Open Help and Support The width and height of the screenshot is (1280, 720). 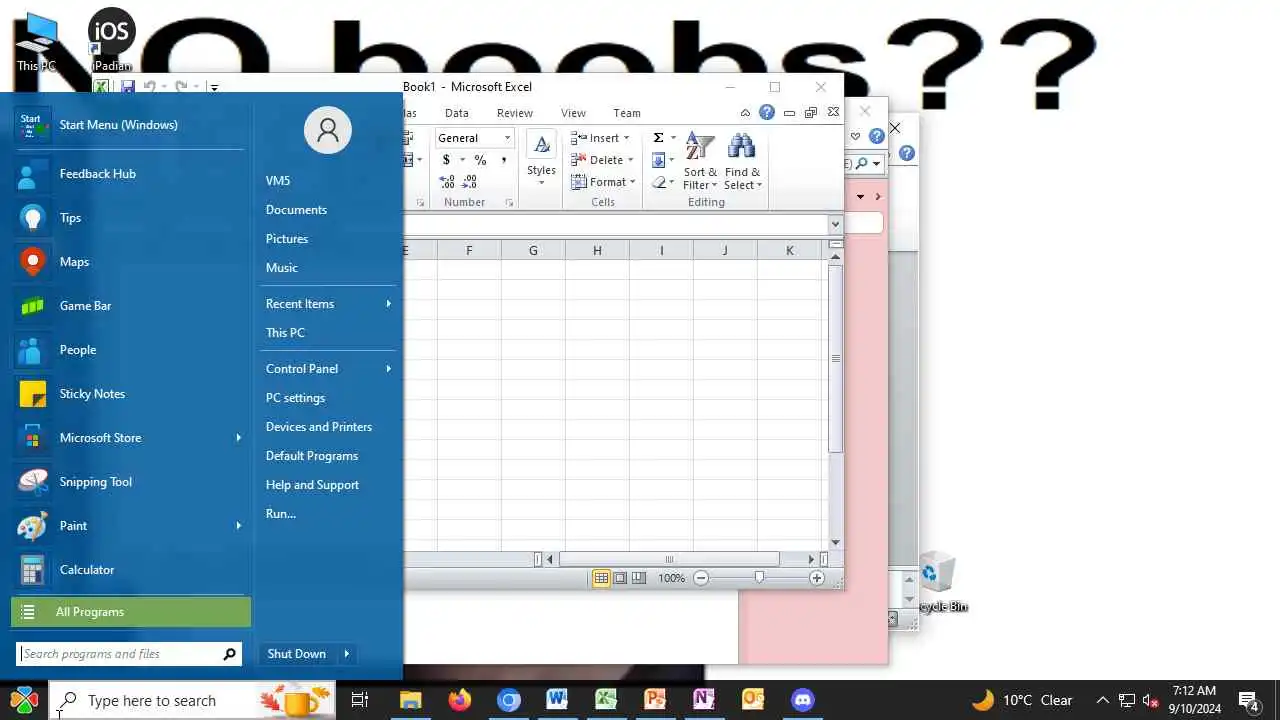tap(312, 485)
